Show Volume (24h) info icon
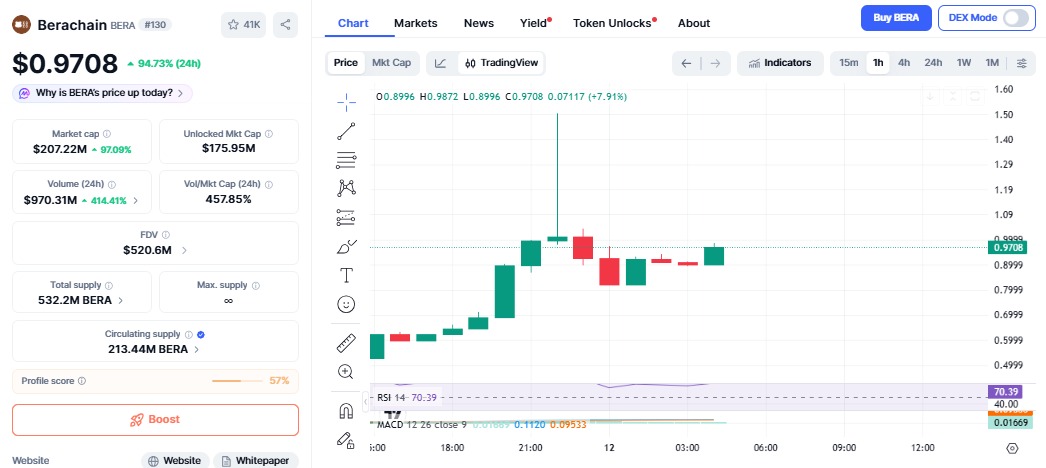 pyautogui.click(x=111, y=185)
